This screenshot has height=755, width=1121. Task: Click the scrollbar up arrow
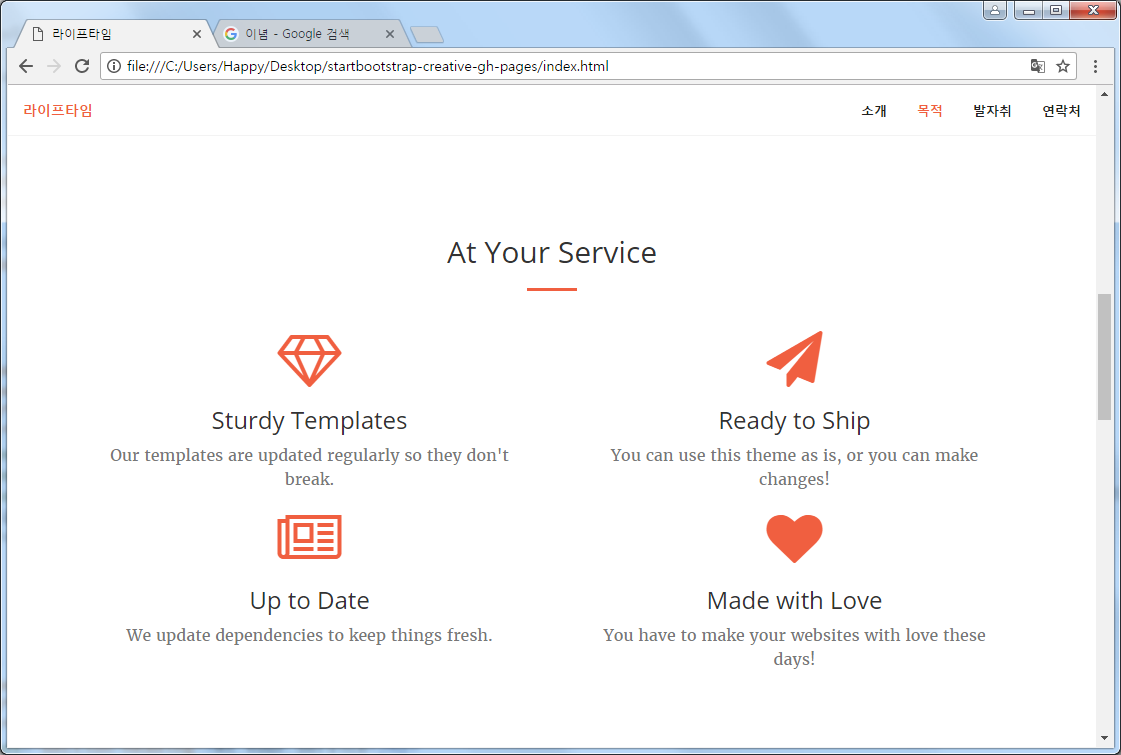click(1105, 94)
